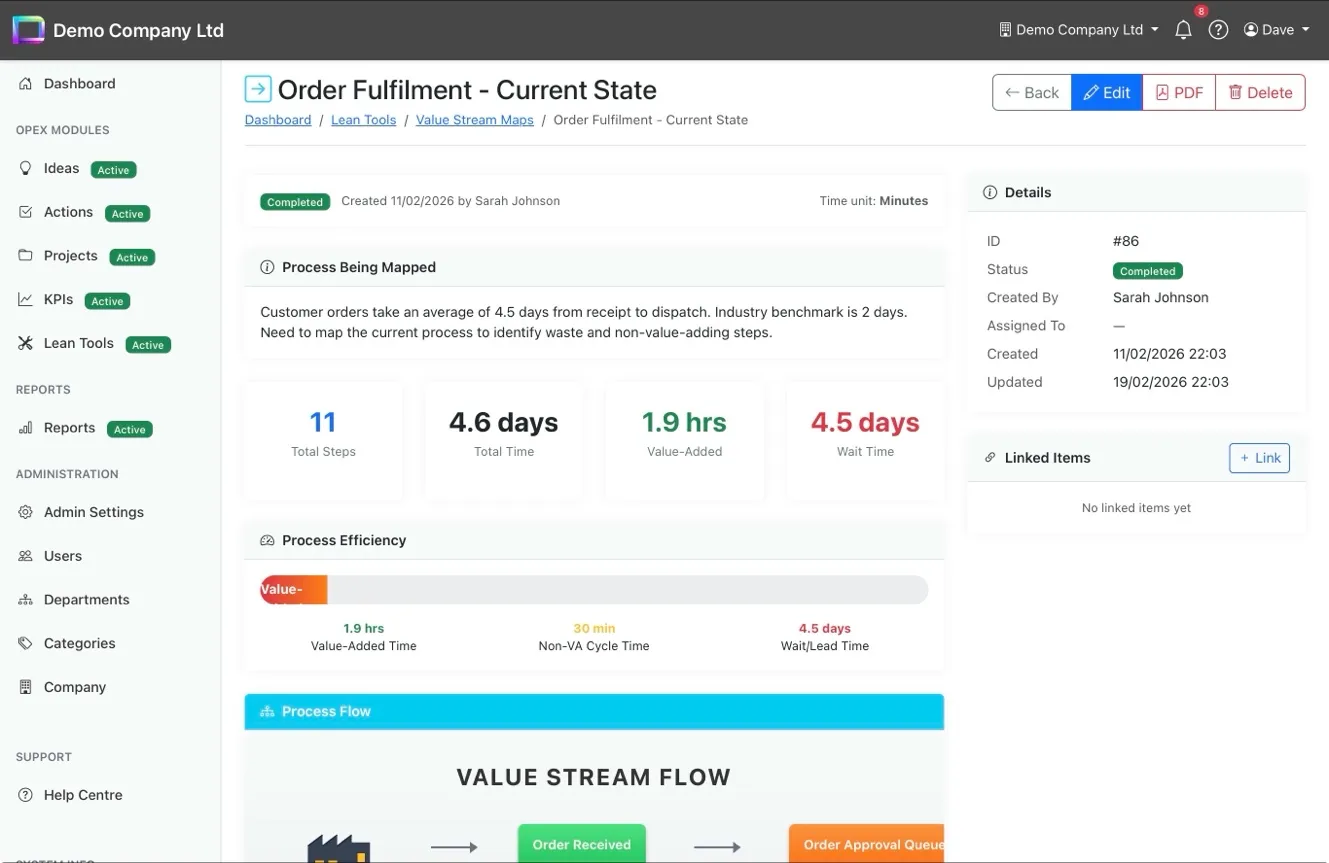Click the KPIs chart icon in sidebar
Image resolution: width=1329 pixels, height=863 pixels.
(24, 299)
